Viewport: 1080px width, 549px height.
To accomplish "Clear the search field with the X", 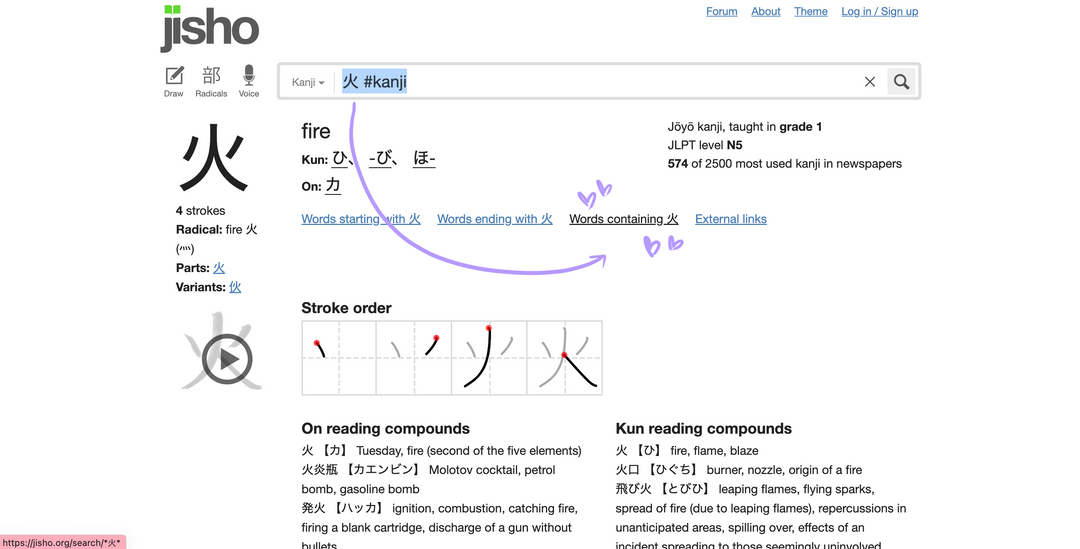I will tap(869, 82).
